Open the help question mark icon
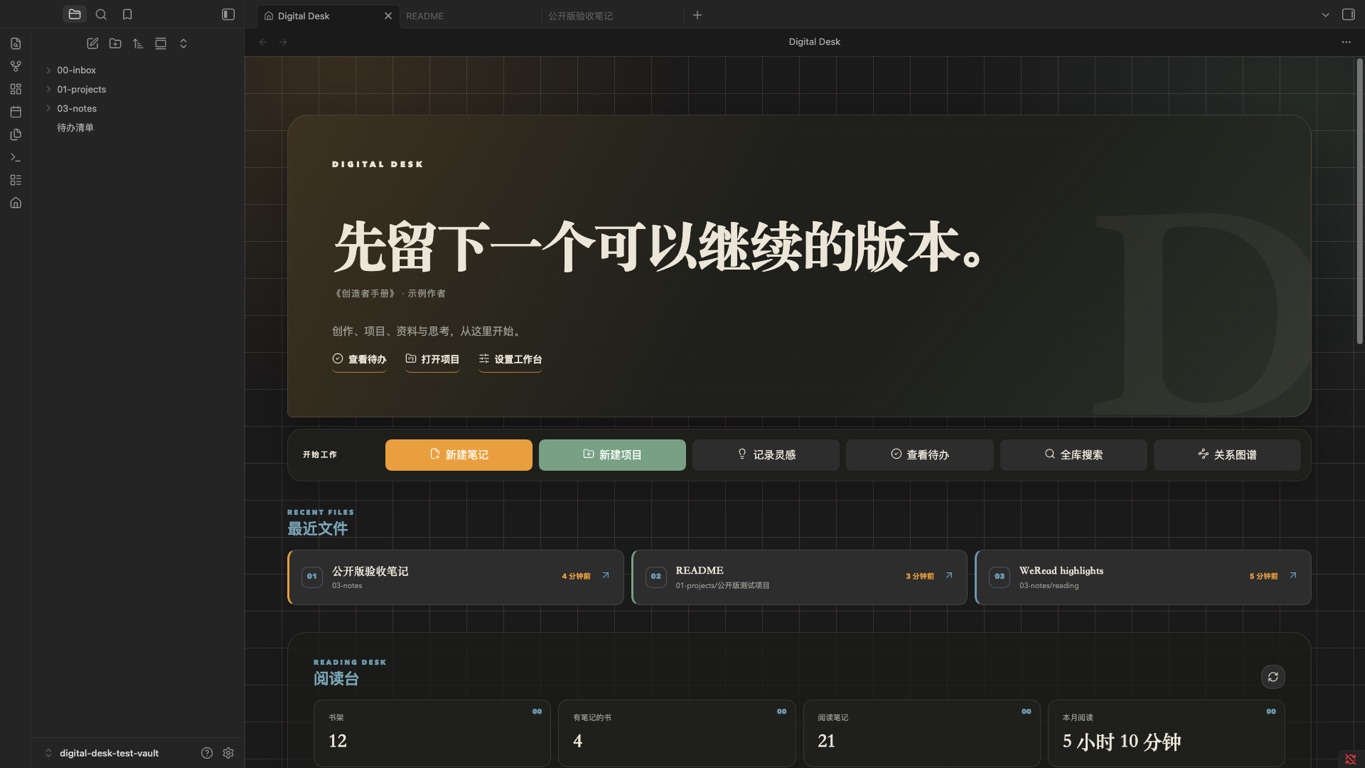Image resolution: width=1365 pixels, height=768 pixels. pyautogui.click(x=207, y=753)
